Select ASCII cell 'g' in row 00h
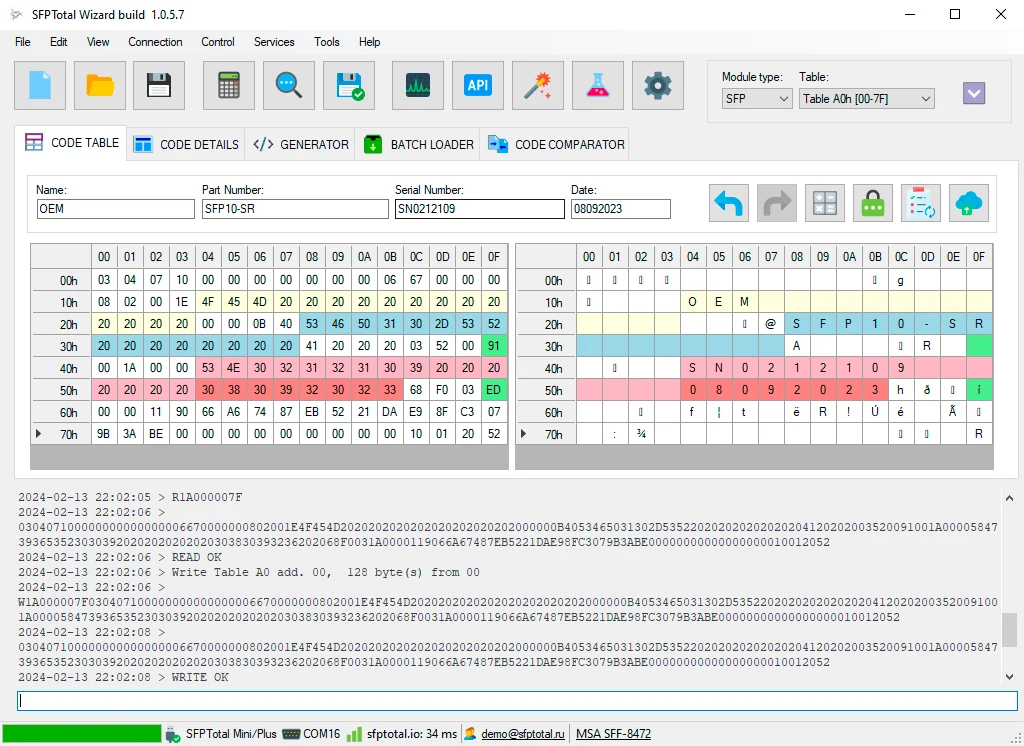This screenshot has width=1024, height=746. pyautogui.click(x=901, y=280)
